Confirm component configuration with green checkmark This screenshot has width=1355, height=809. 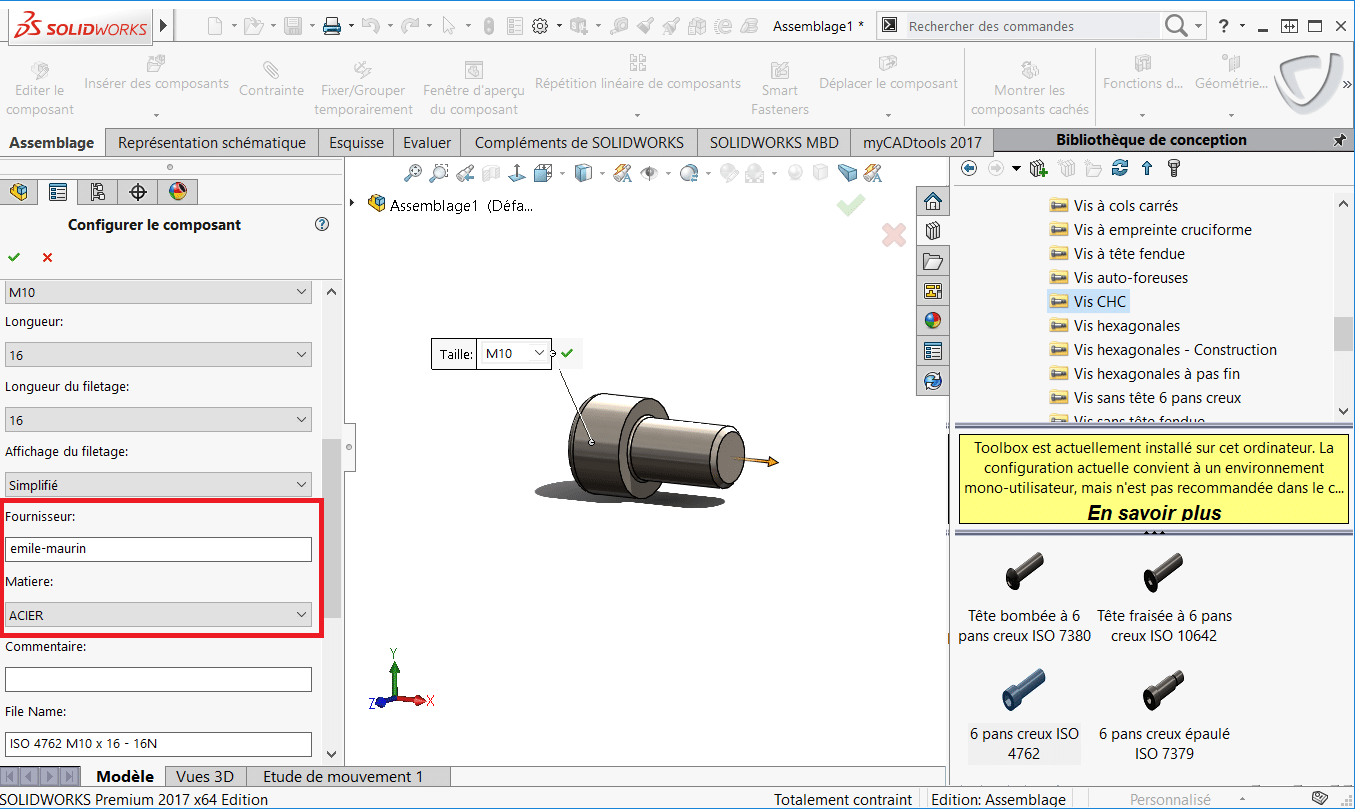14,258
